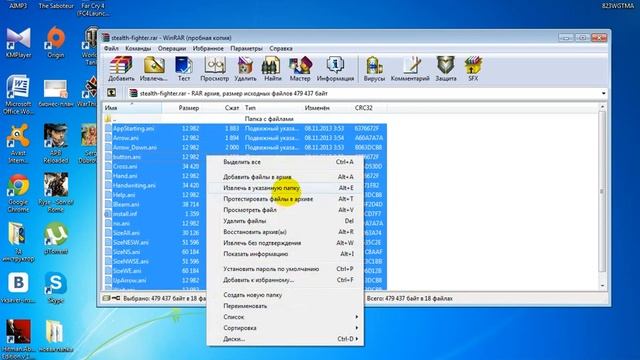Open APB Reloaded desktop icon
Screen dimensions: 640x360
[56, 144]
